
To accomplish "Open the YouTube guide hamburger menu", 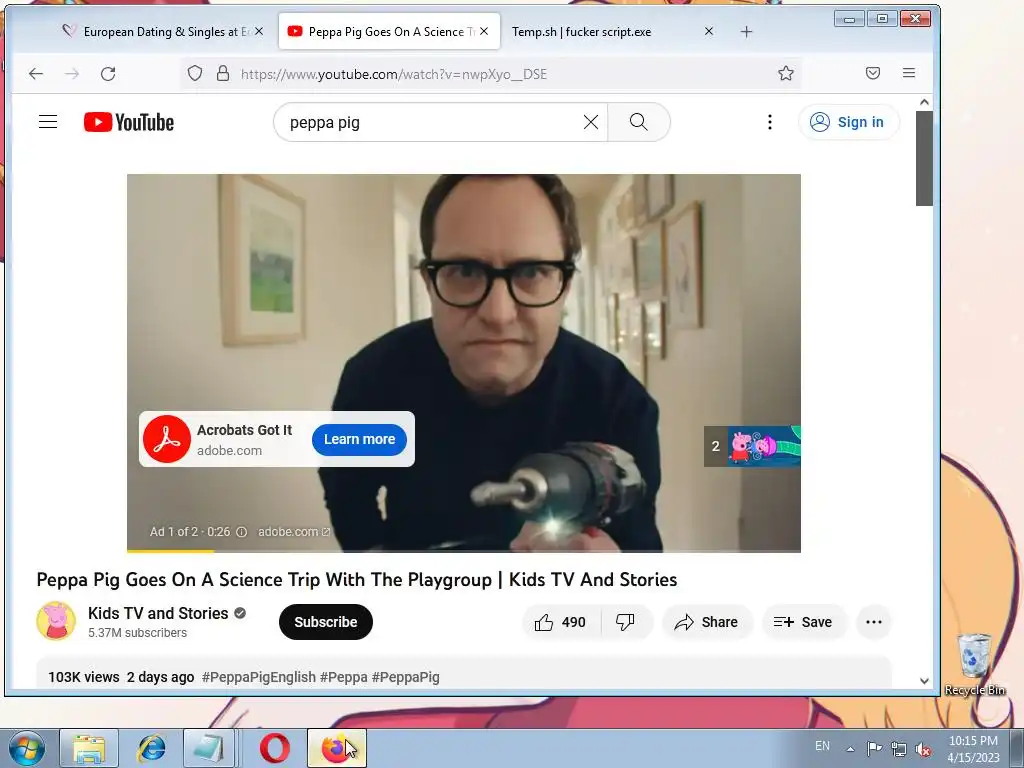I will click(48, 122).
